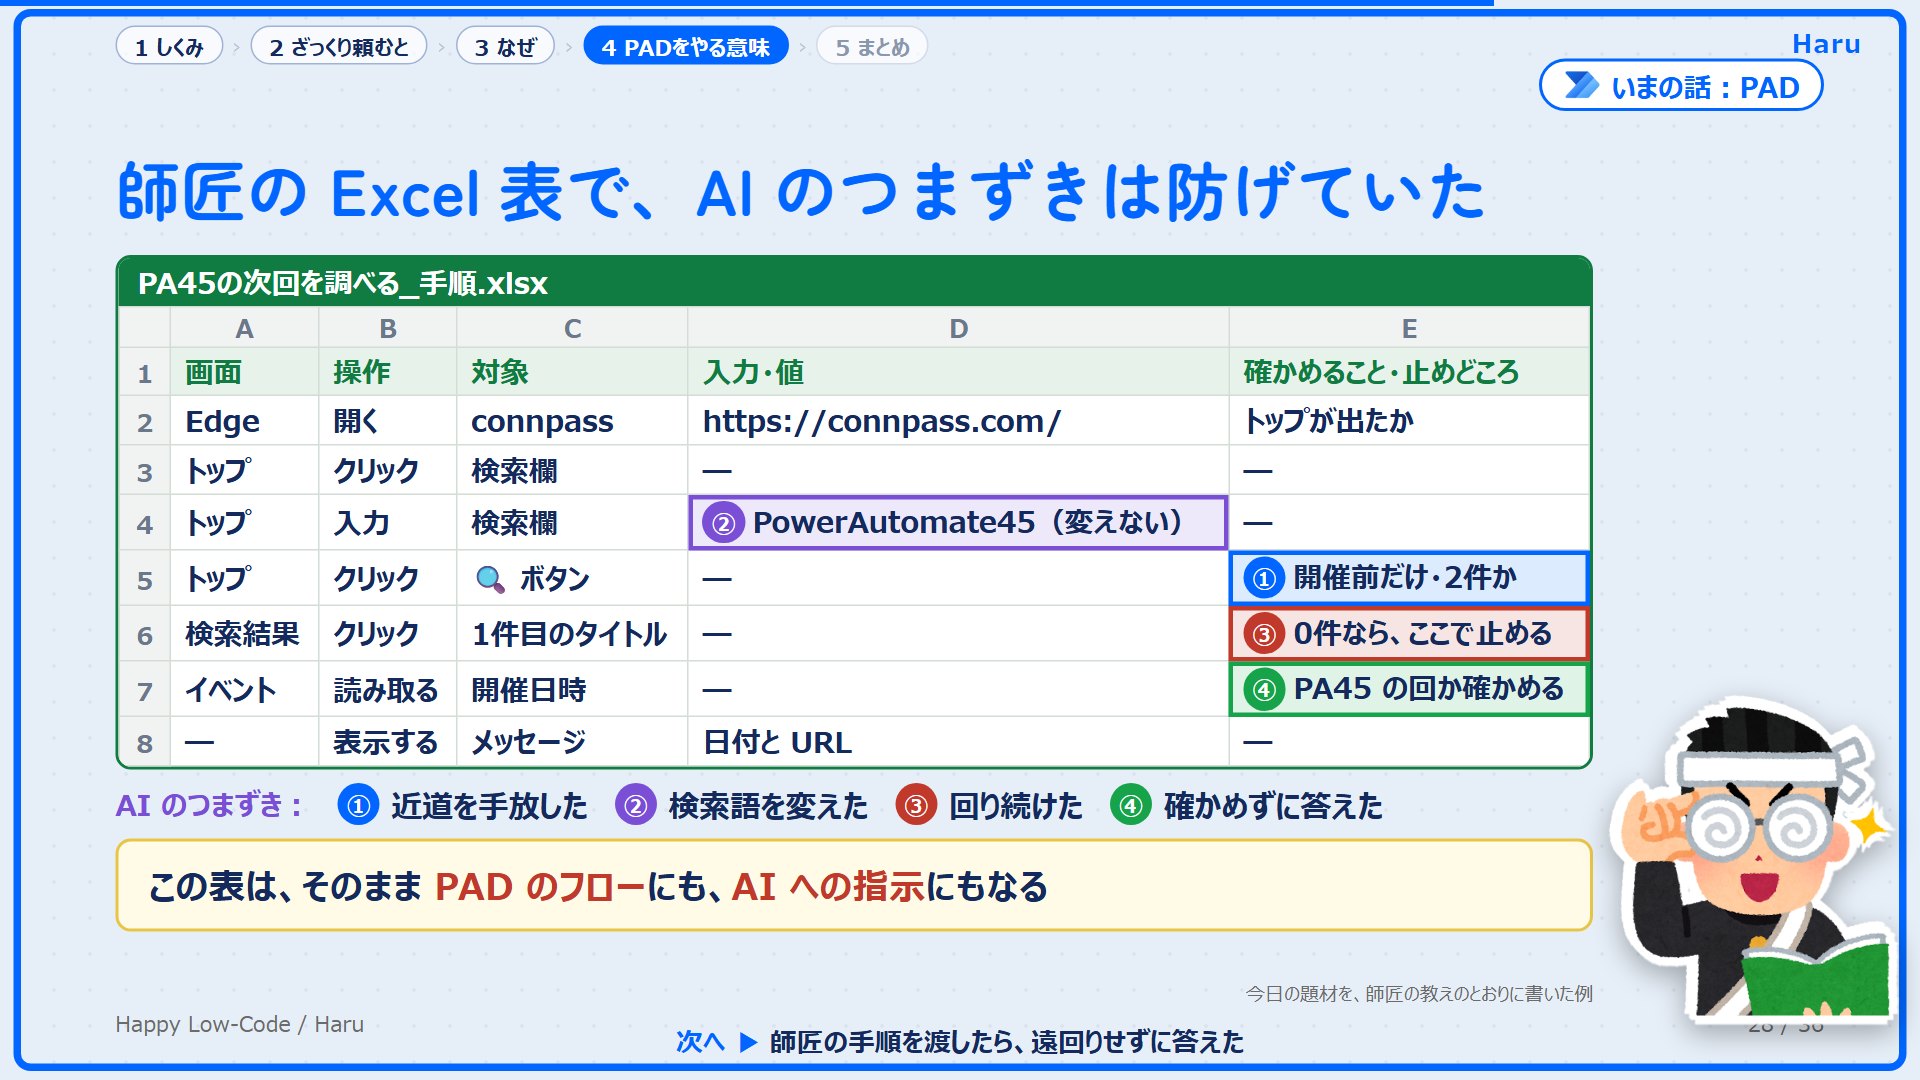Click circled 3 icon in 0件なら cell
1920x1080 pixels.
click(x=1264, y=634)
